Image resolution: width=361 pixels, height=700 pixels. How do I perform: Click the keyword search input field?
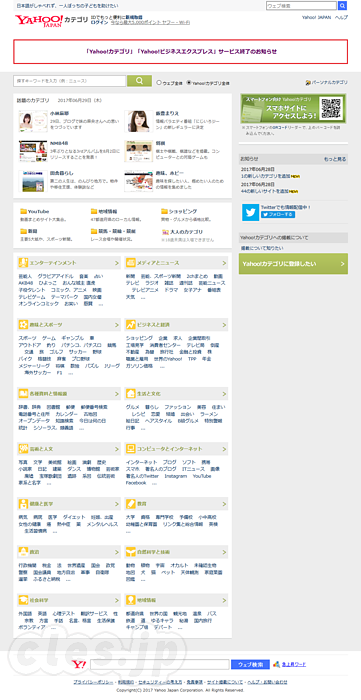click(x=70, y=81)
